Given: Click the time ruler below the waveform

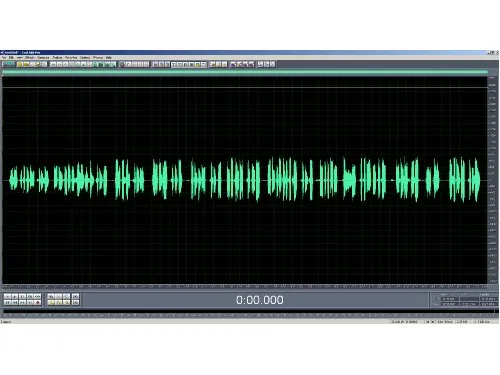Looking at the screenshot, I should click(x=245, y=286).
